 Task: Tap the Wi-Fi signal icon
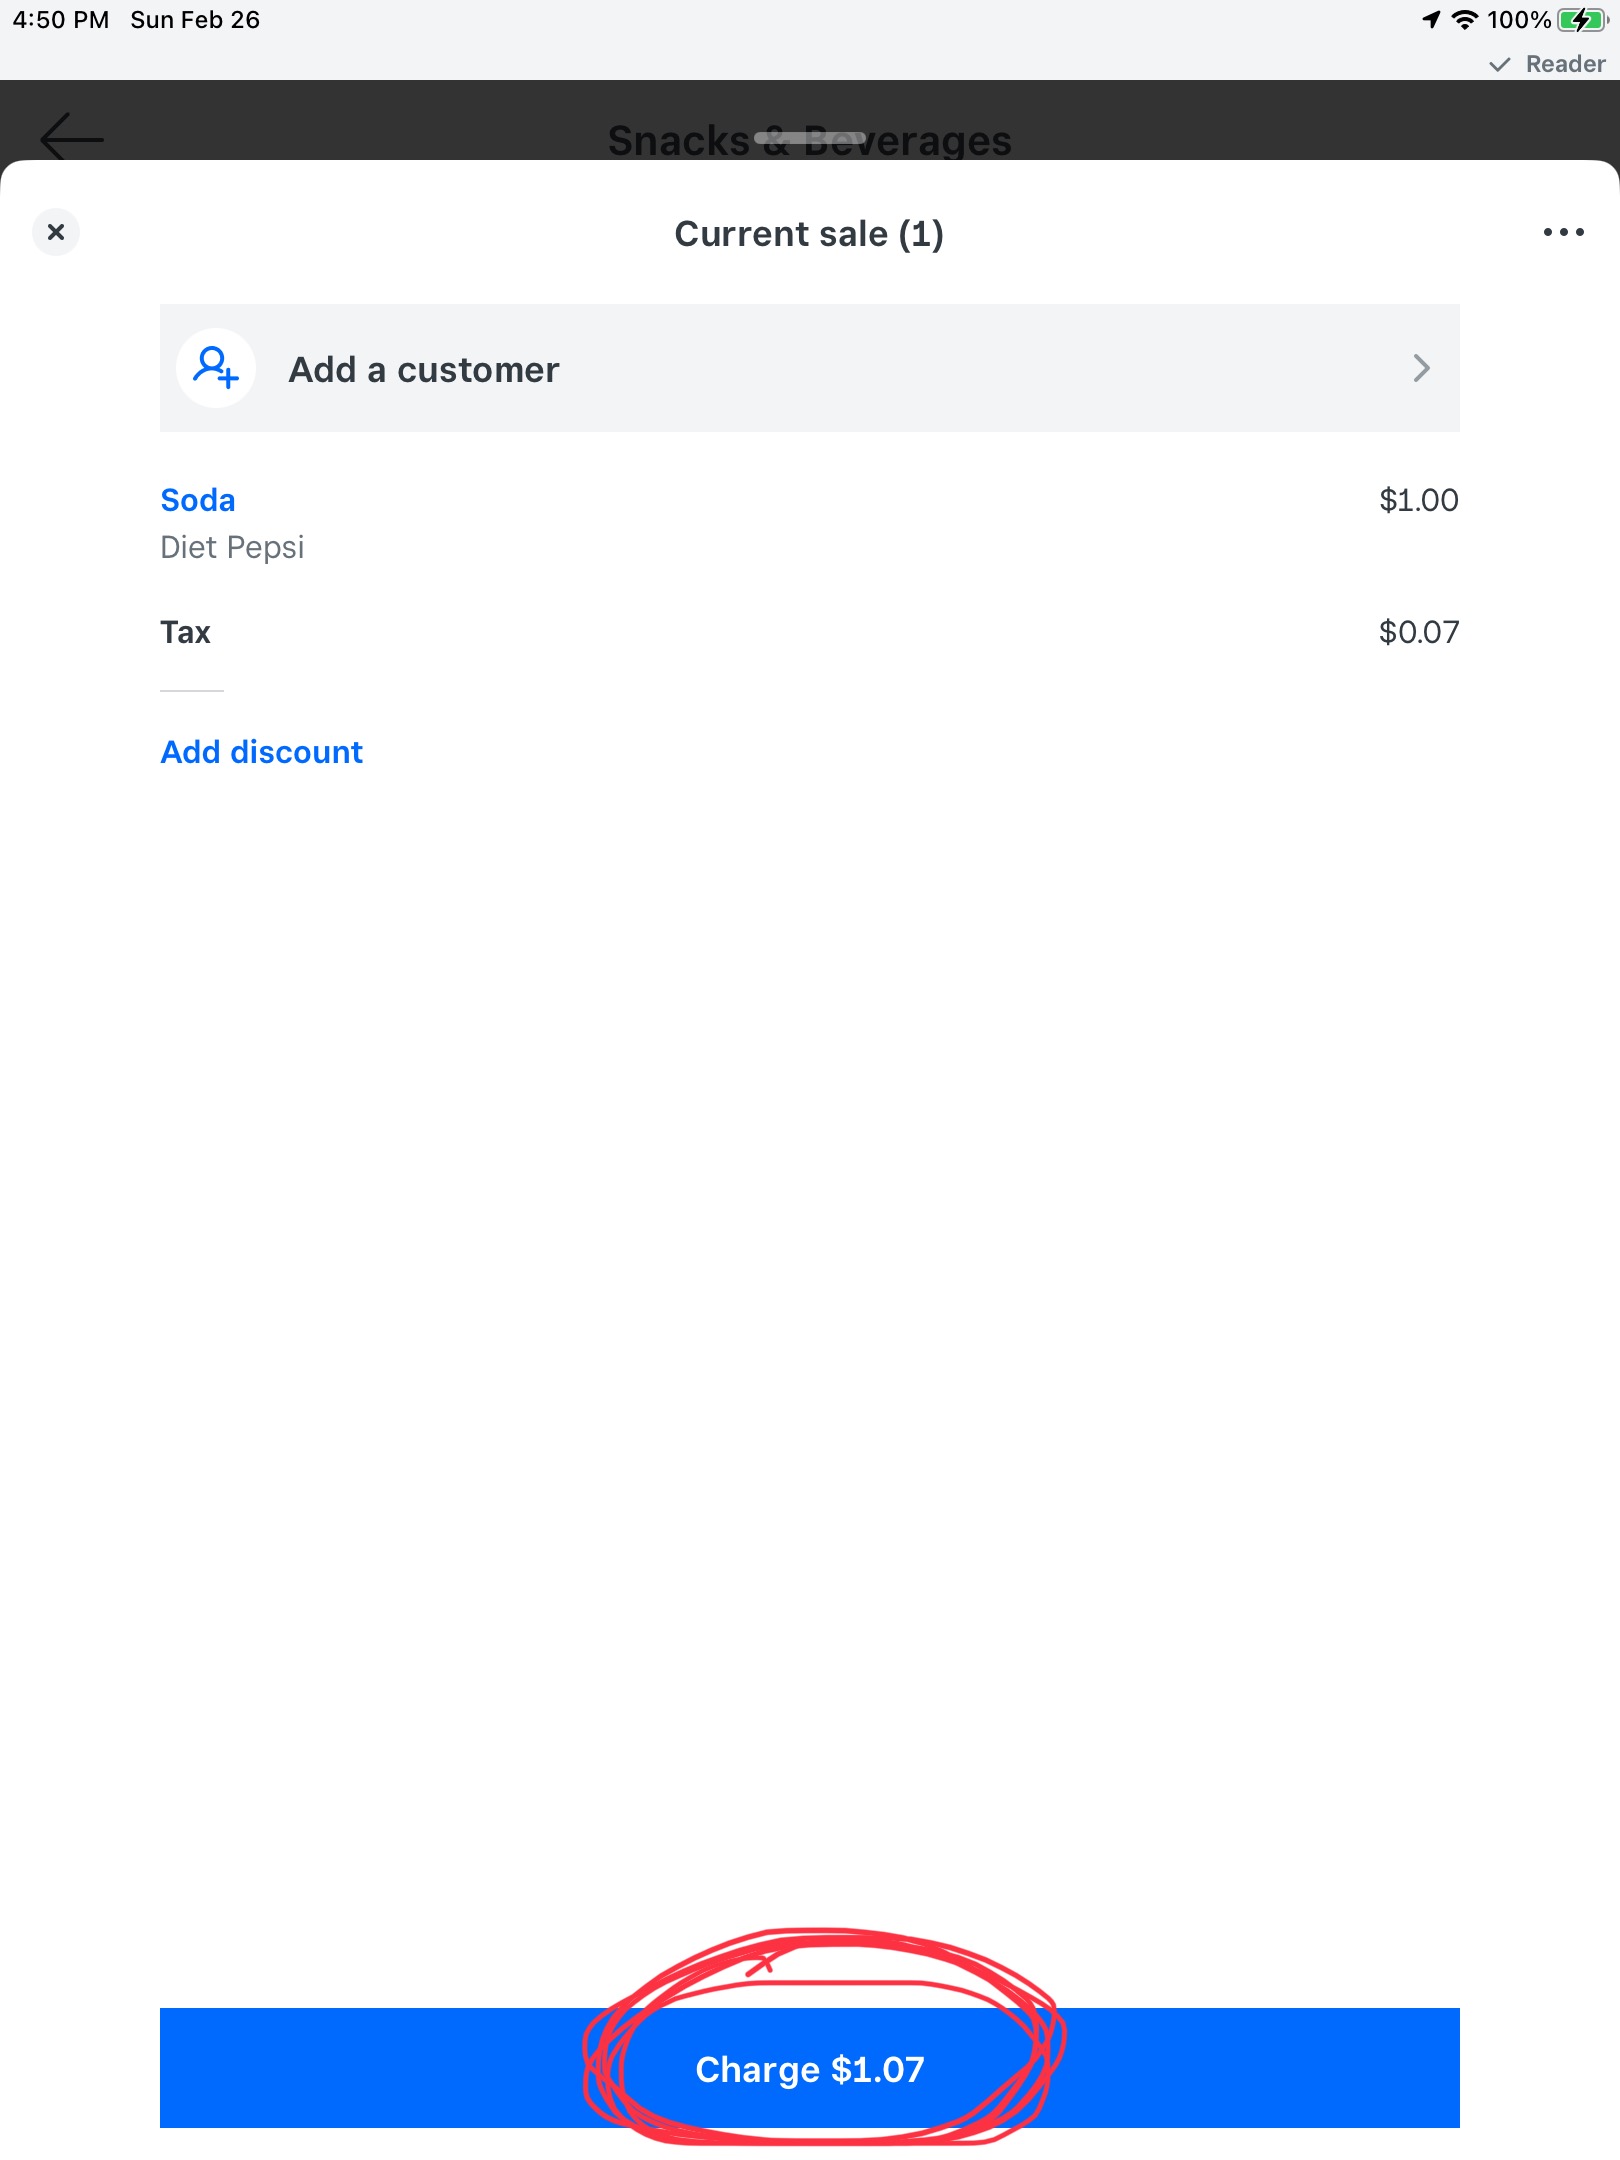1464,20
